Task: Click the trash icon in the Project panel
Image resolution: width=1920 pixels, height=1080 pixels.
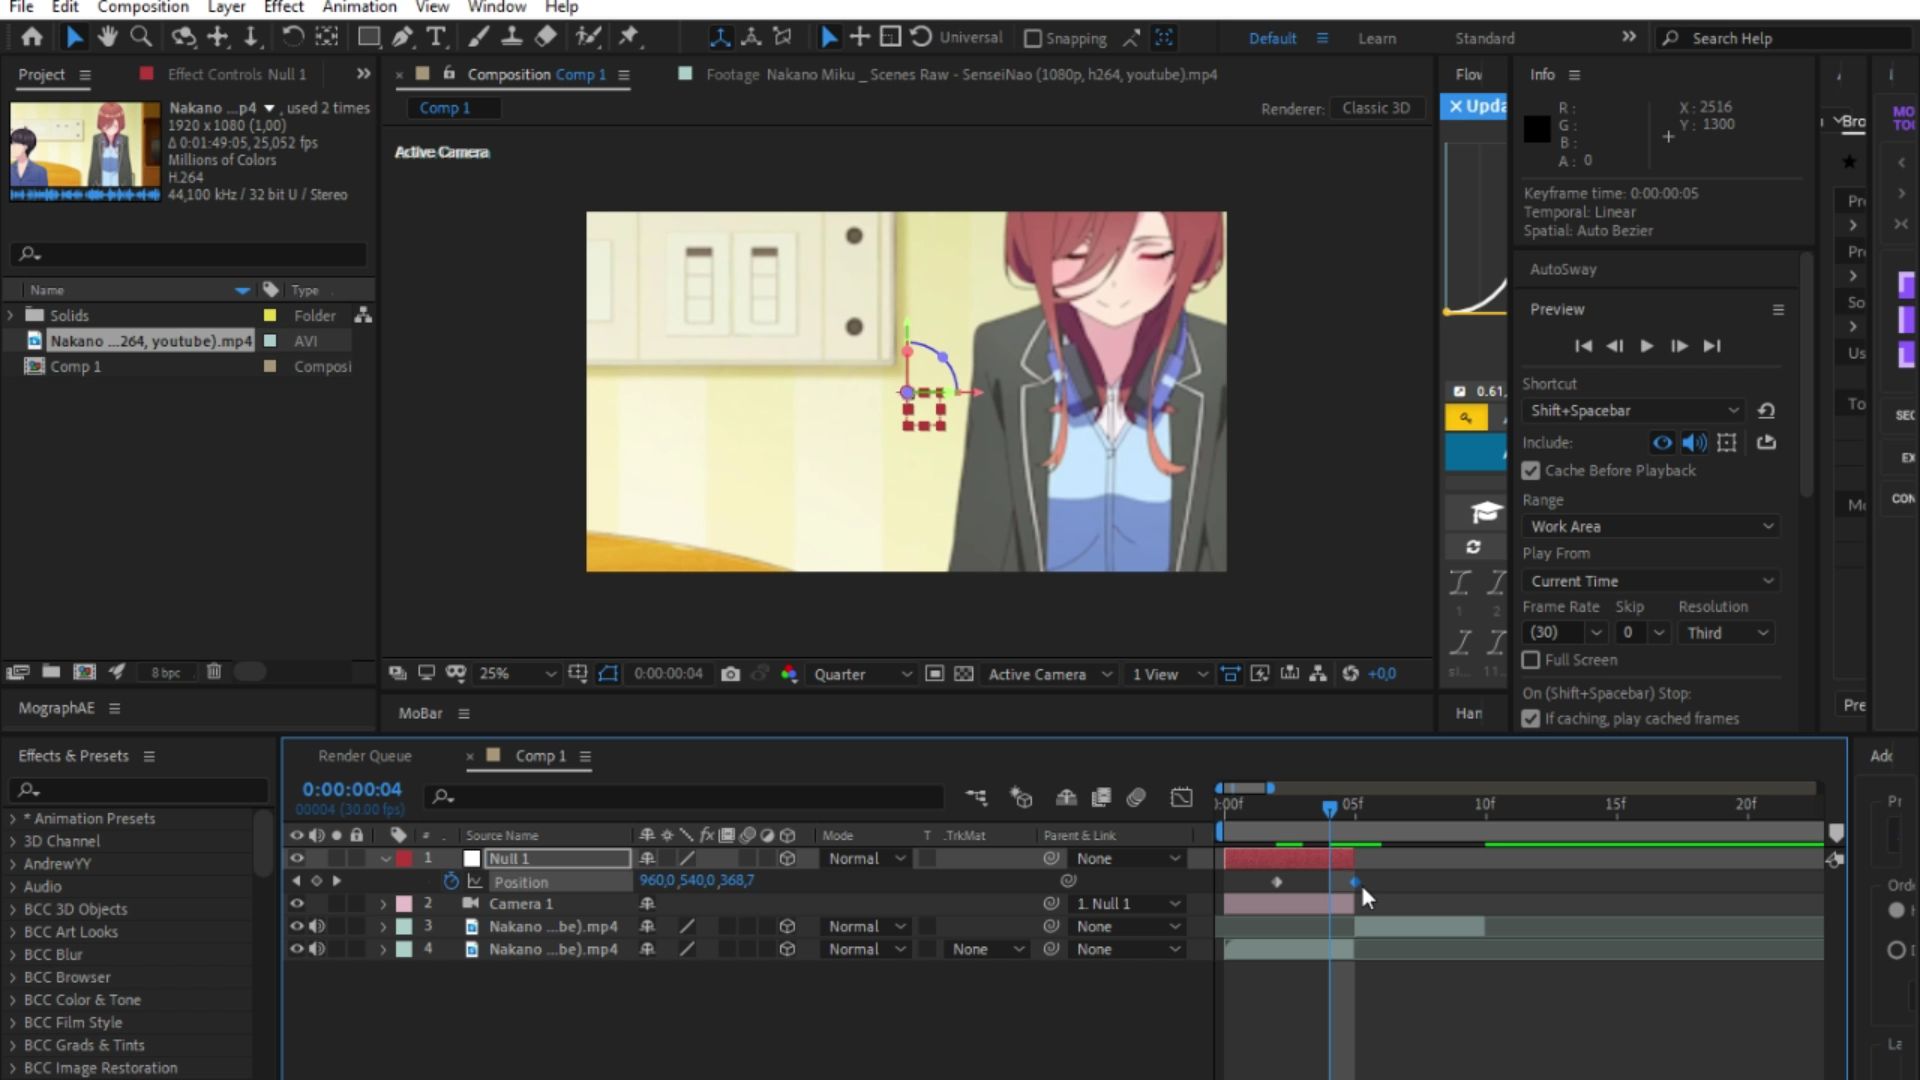Action: pyautogui.click(x=213, y=672)
